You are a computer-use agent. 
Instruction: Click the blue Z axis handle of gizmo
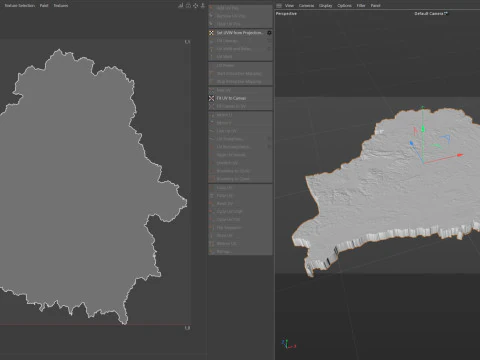click(412, 144)
